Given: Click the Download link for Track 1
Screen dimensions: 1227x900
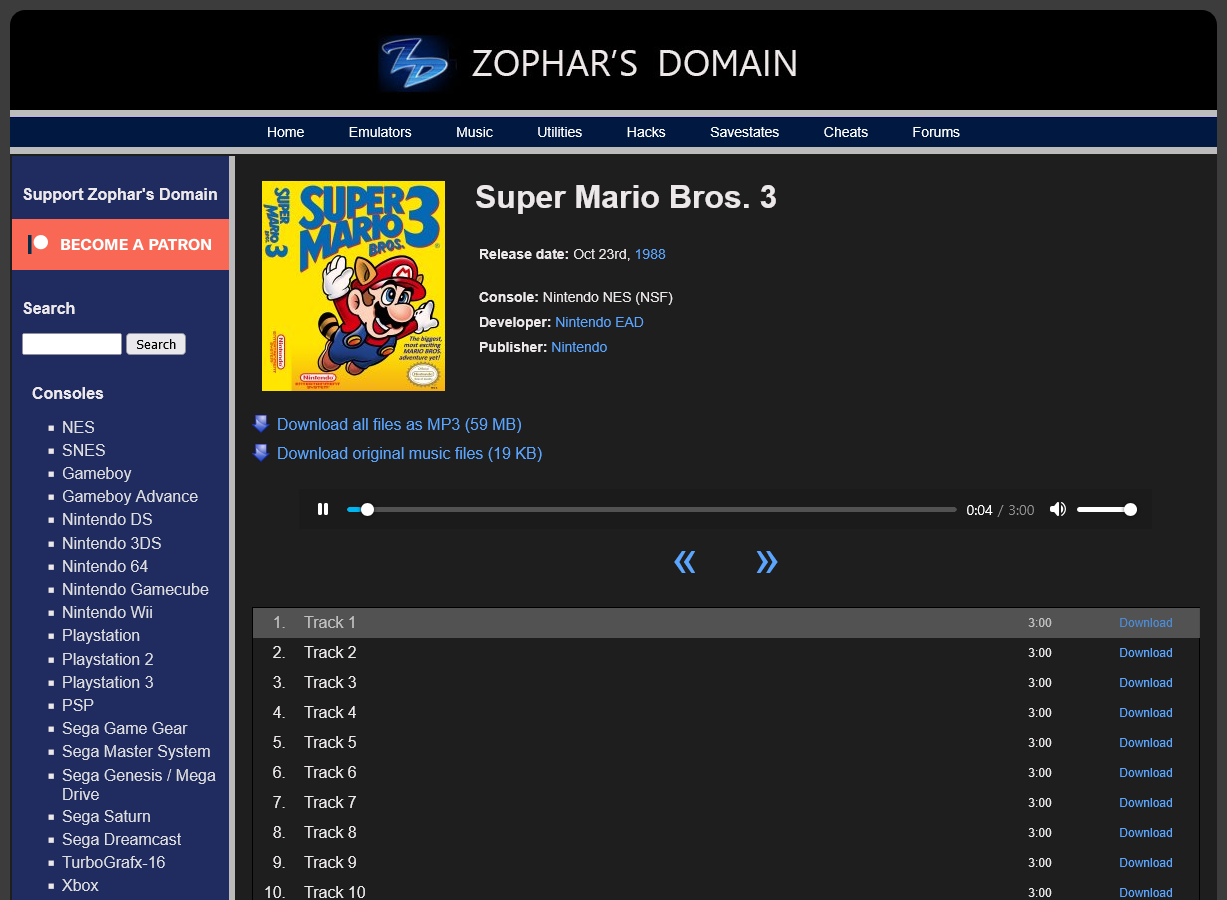Looking at the screenshot, I should (x=1146, y=623).
